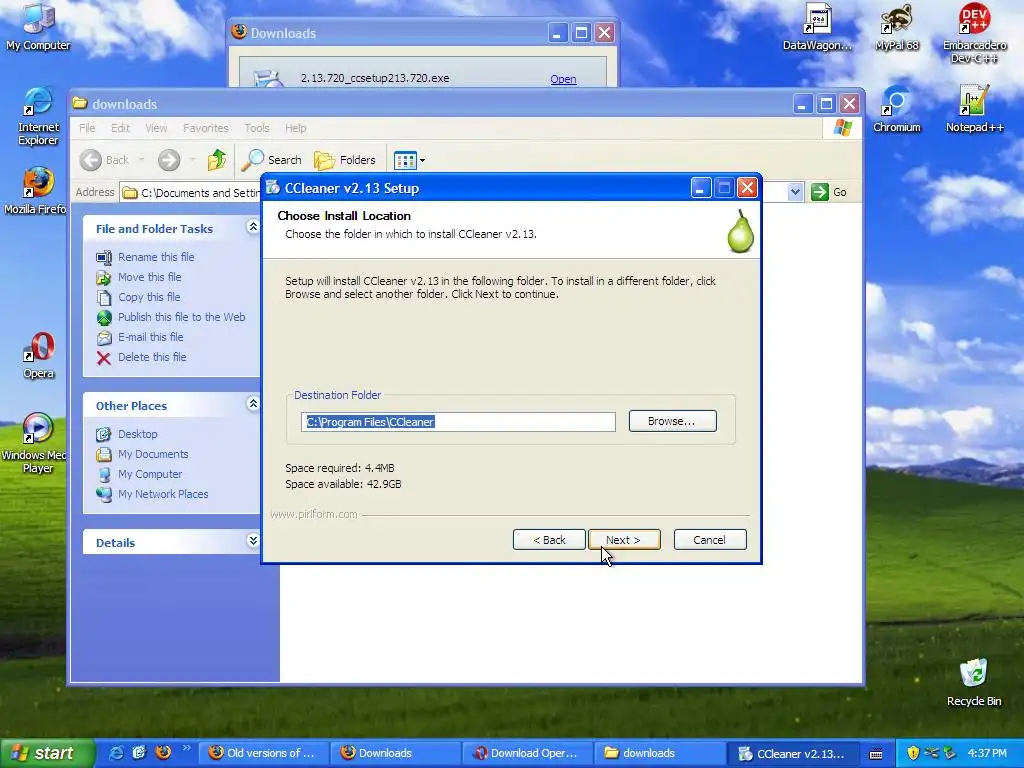The height and width of the screenshot is (768, 1024).
Task: Click Firefox quick launch icon
Action: 163,753
